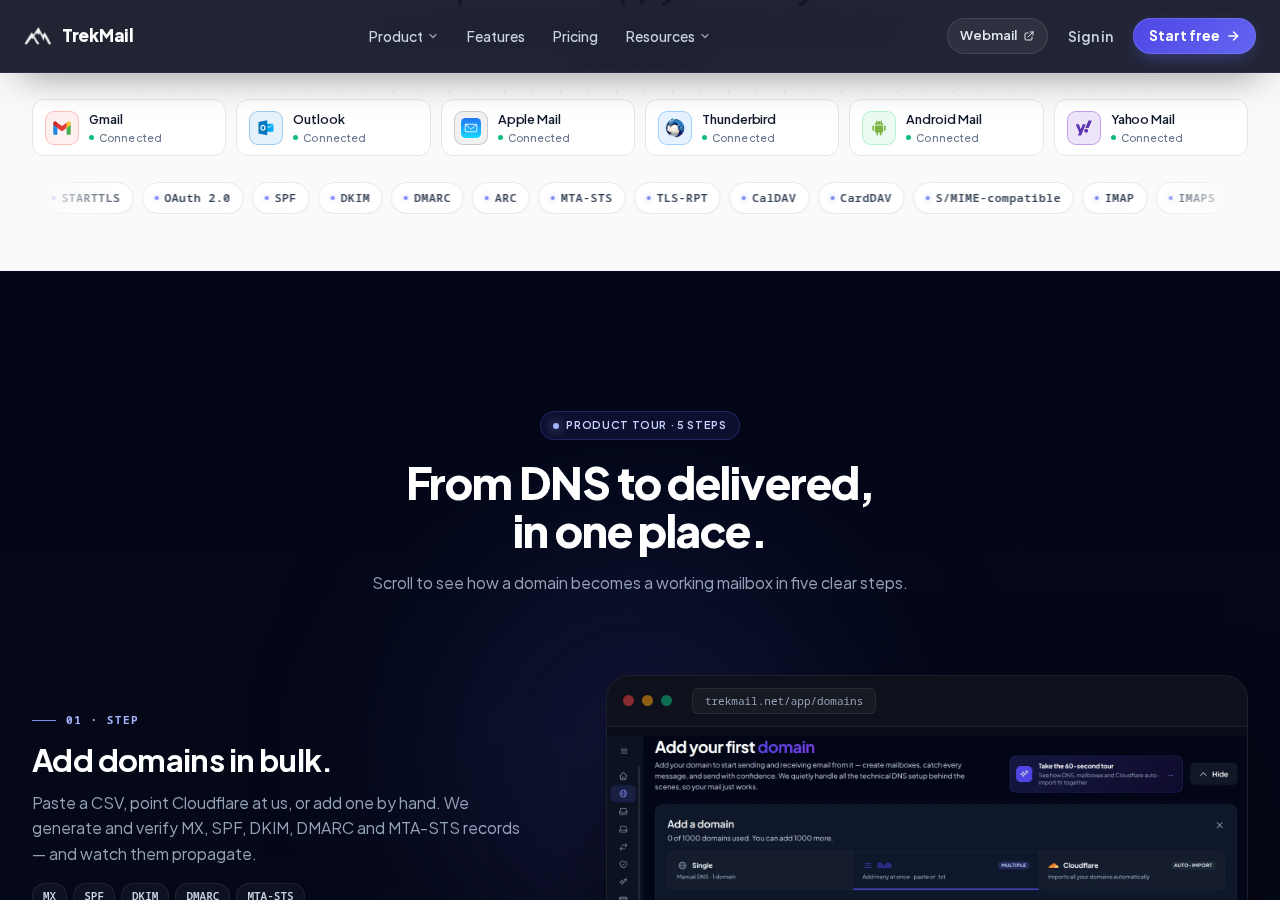The image size is (1280, 900).
Task: Open the Features nav item
Action: click(x=495, y=36)
